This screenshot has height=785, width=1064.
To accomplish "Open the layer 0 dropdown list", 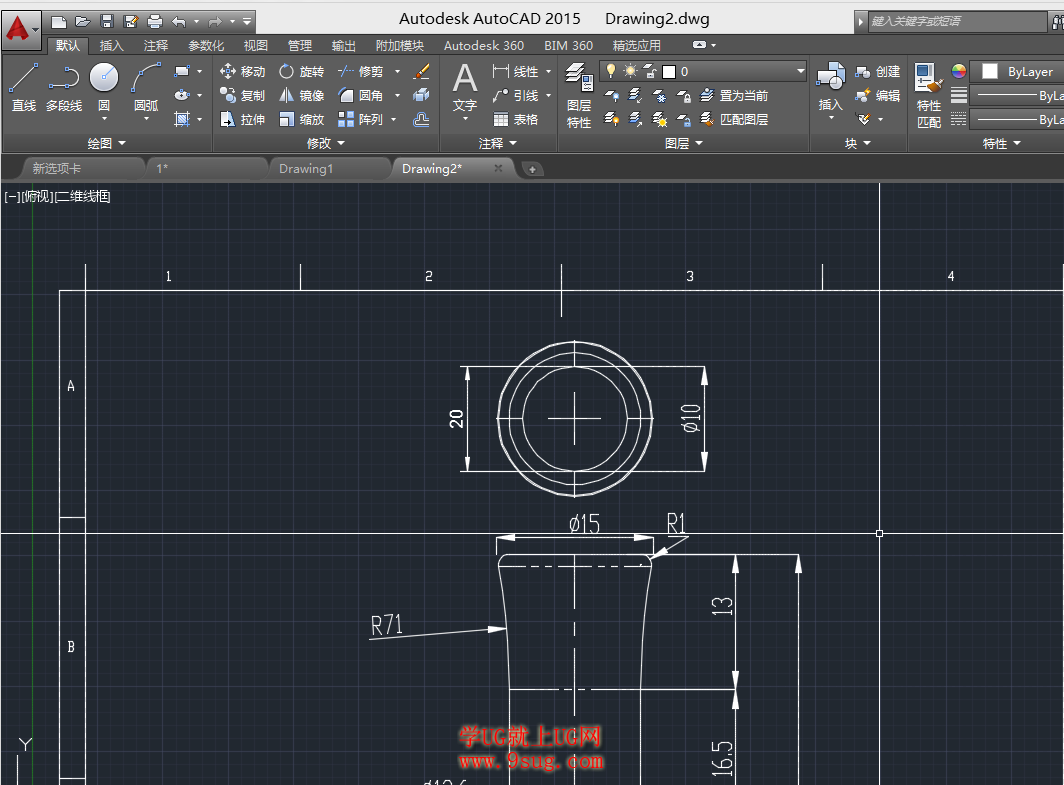I will point(800,71).
